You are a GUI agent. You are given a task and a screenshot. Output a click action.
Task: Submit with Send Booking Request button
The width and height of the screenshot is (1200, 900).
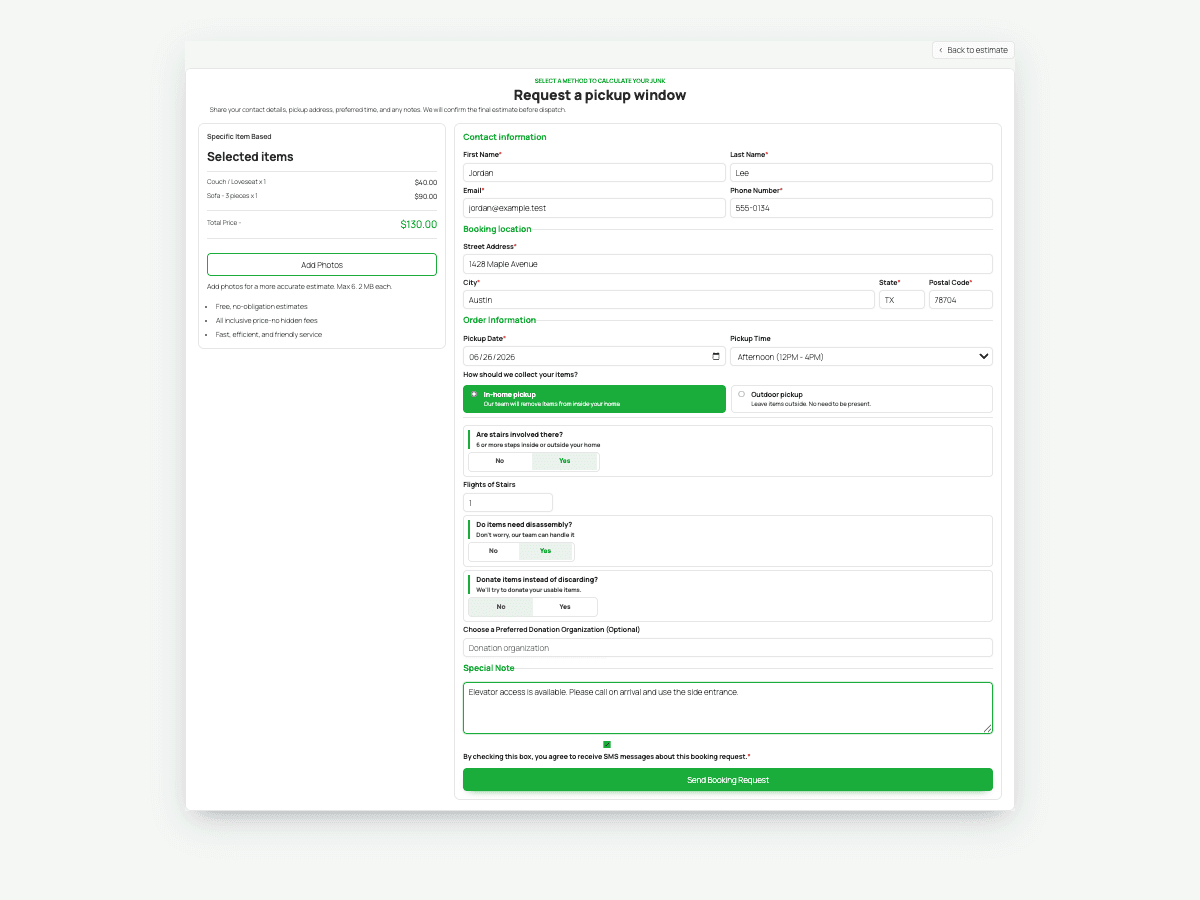click(x=728, y=780)
